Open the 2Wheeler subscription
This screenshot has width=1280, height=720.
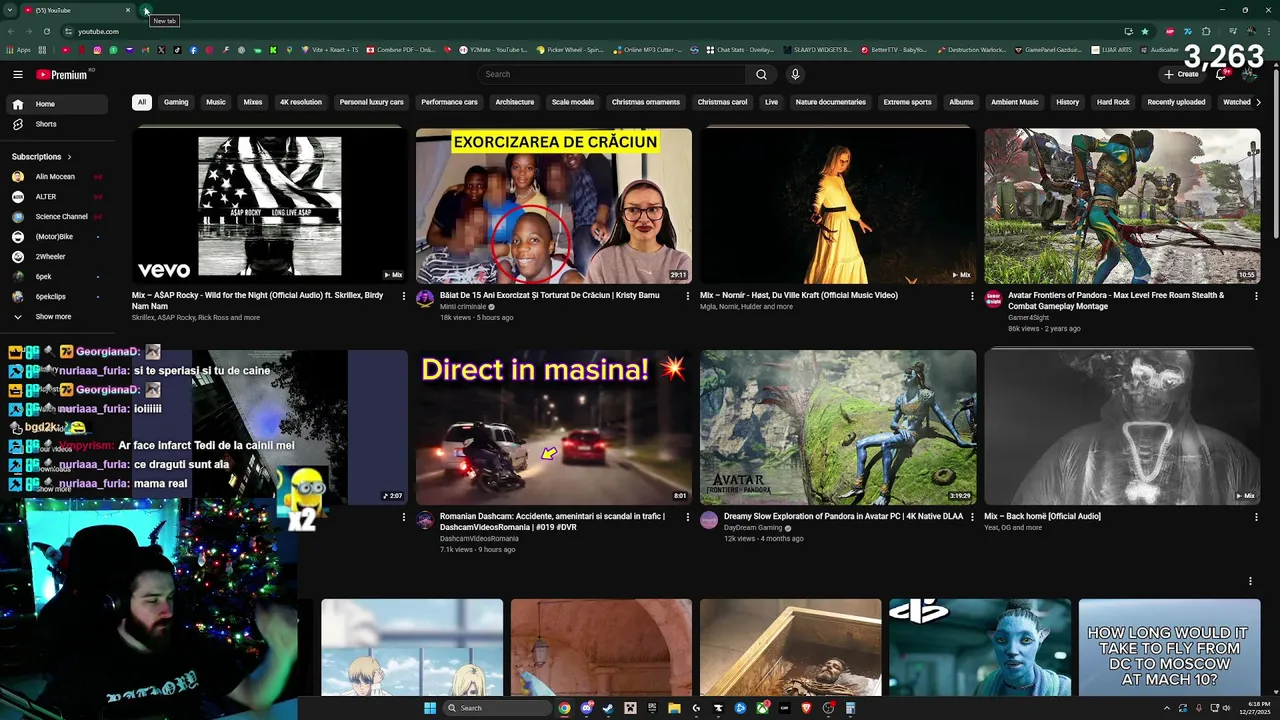pyautogui.click(x=58, y=257)
